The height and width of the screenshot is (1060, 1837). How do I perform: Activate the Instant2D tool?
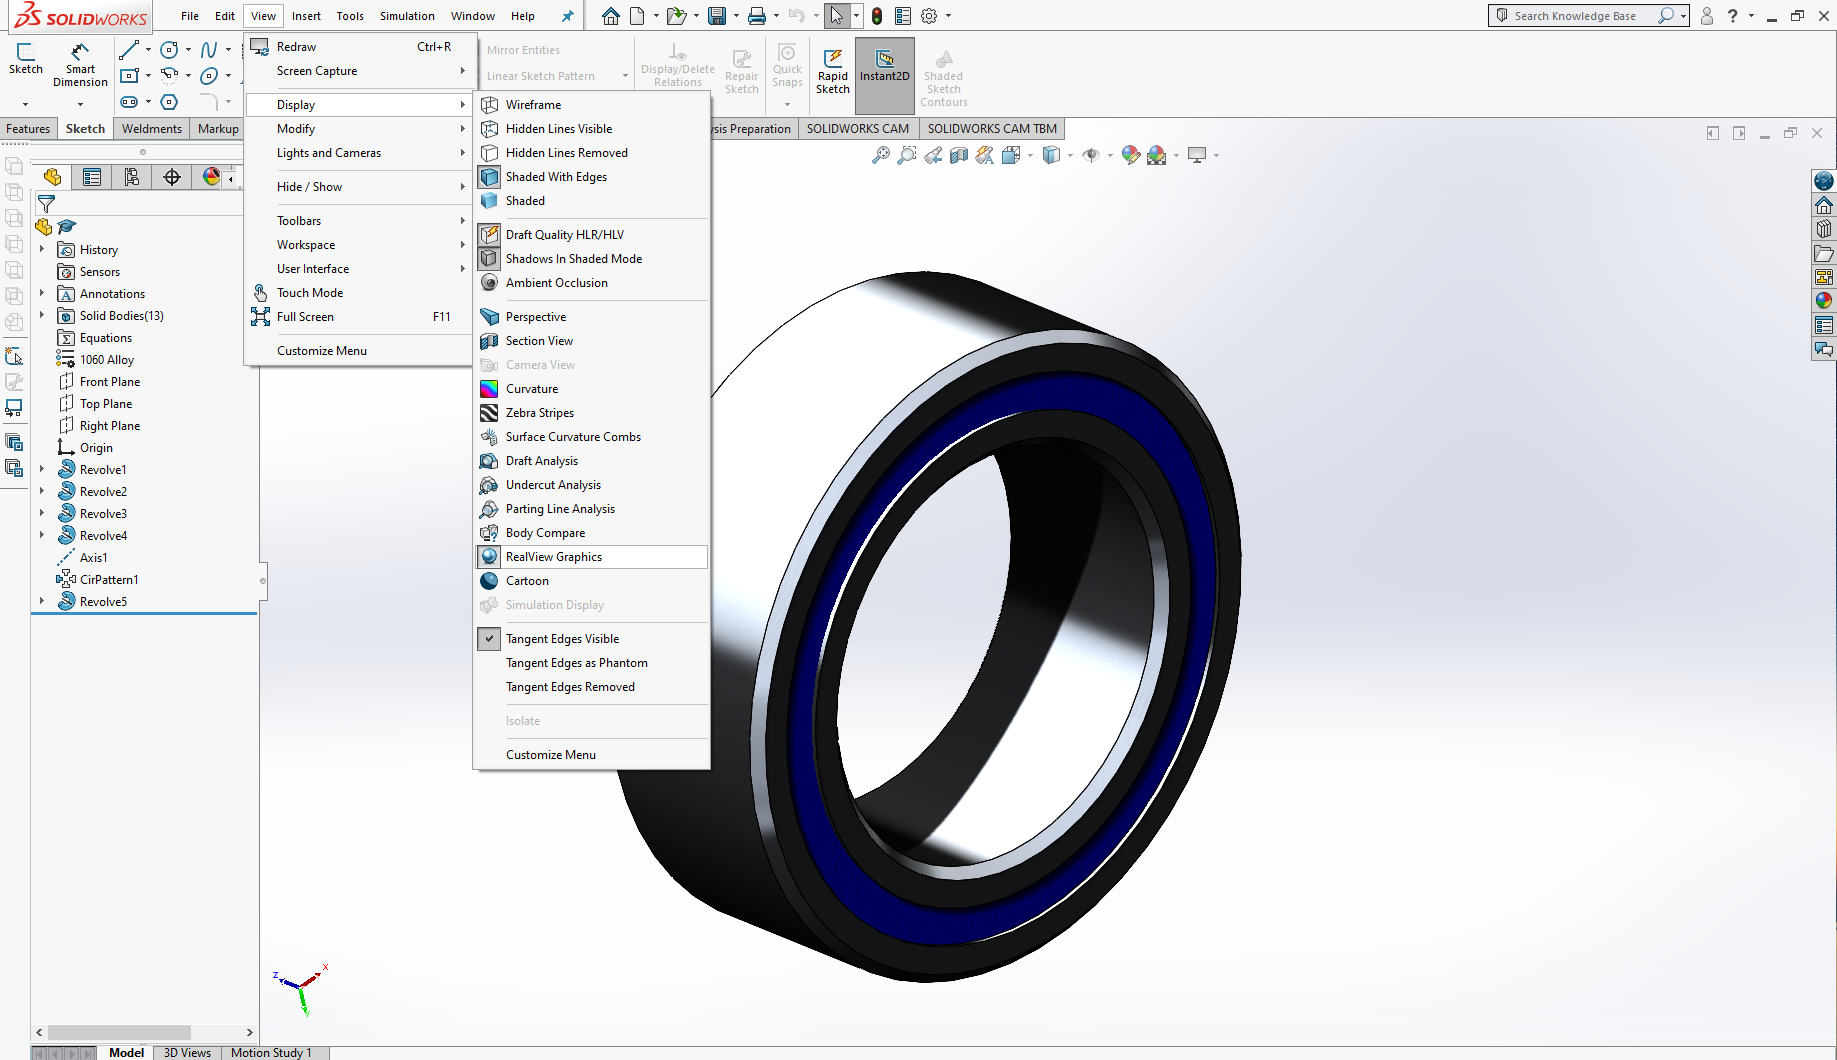point(884,70)
